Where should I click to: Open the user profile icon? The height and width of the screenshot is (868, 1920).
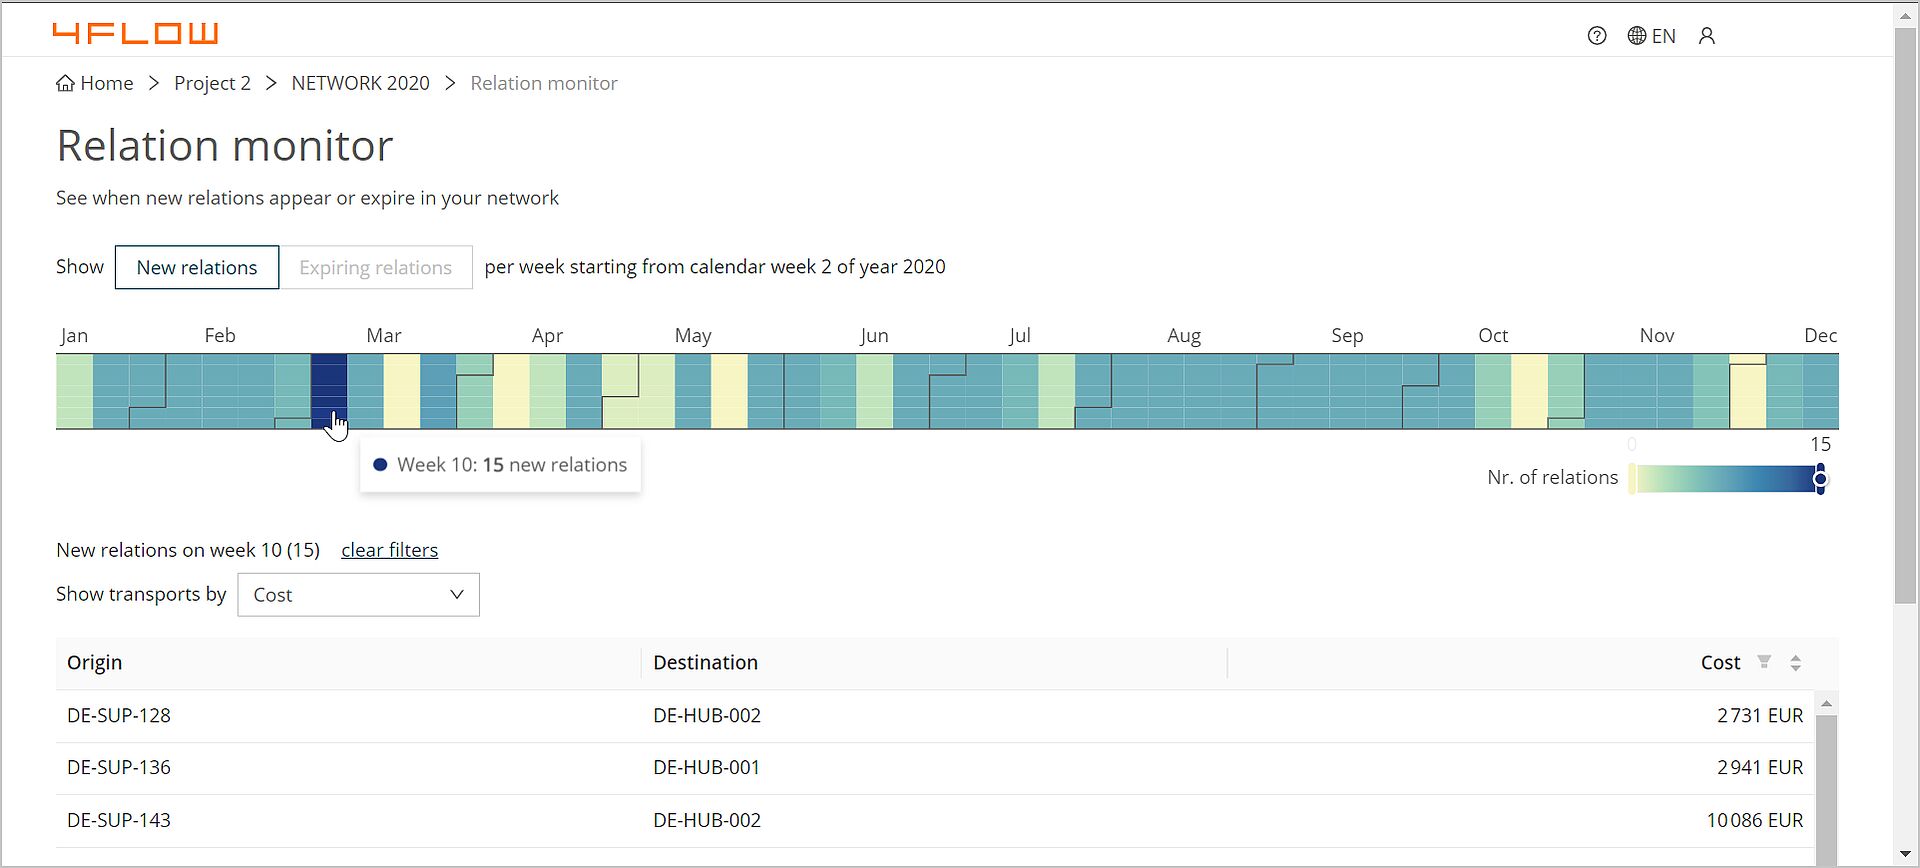[1707, 36]
